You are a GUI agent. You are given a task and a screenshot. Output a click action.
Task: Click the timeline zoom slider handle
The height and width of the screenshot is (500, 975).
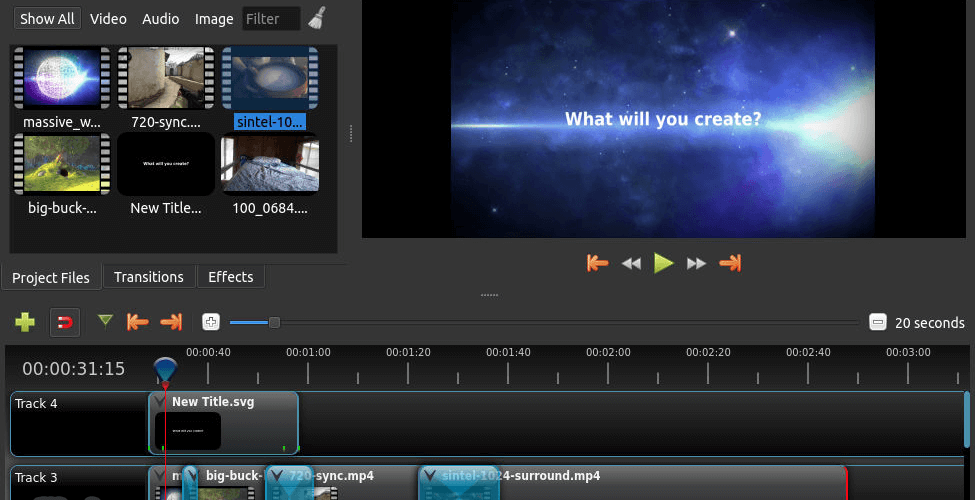pyautogui.click(x=274, y=322)
